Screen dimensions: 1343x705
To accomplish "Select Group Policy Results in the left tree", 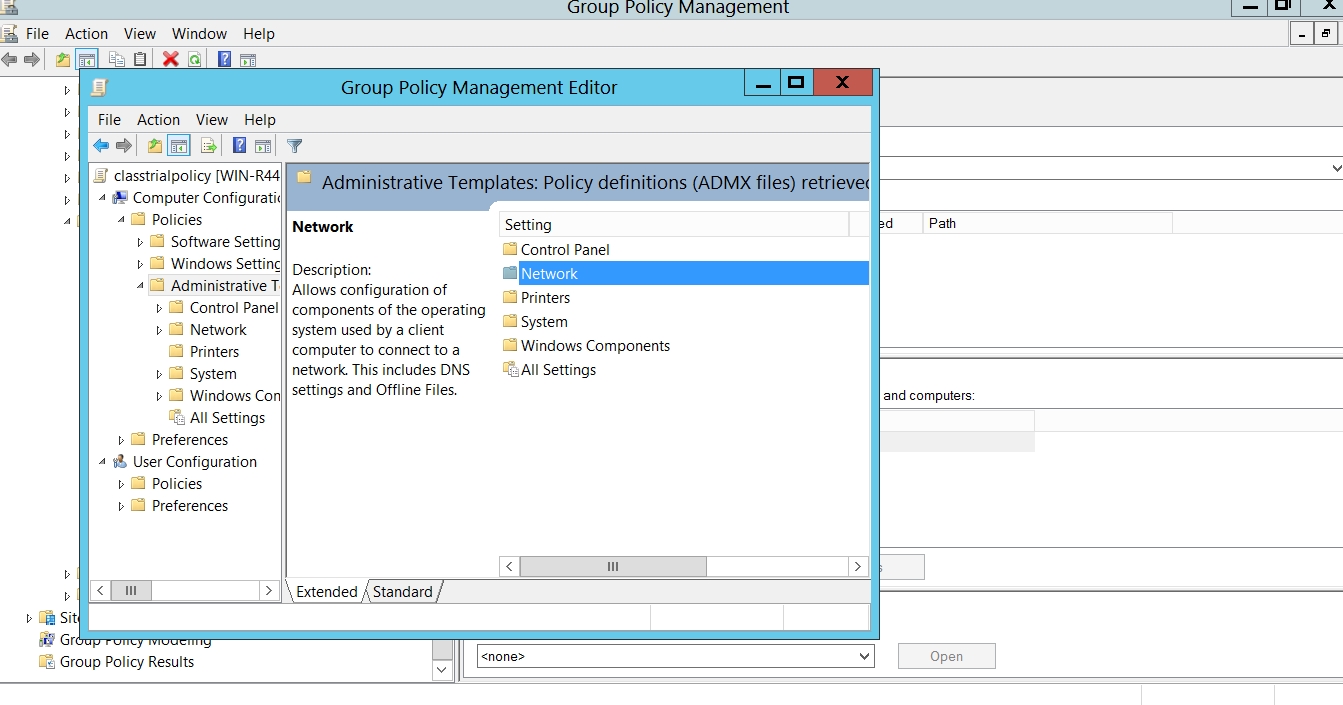I will point(126,662).
